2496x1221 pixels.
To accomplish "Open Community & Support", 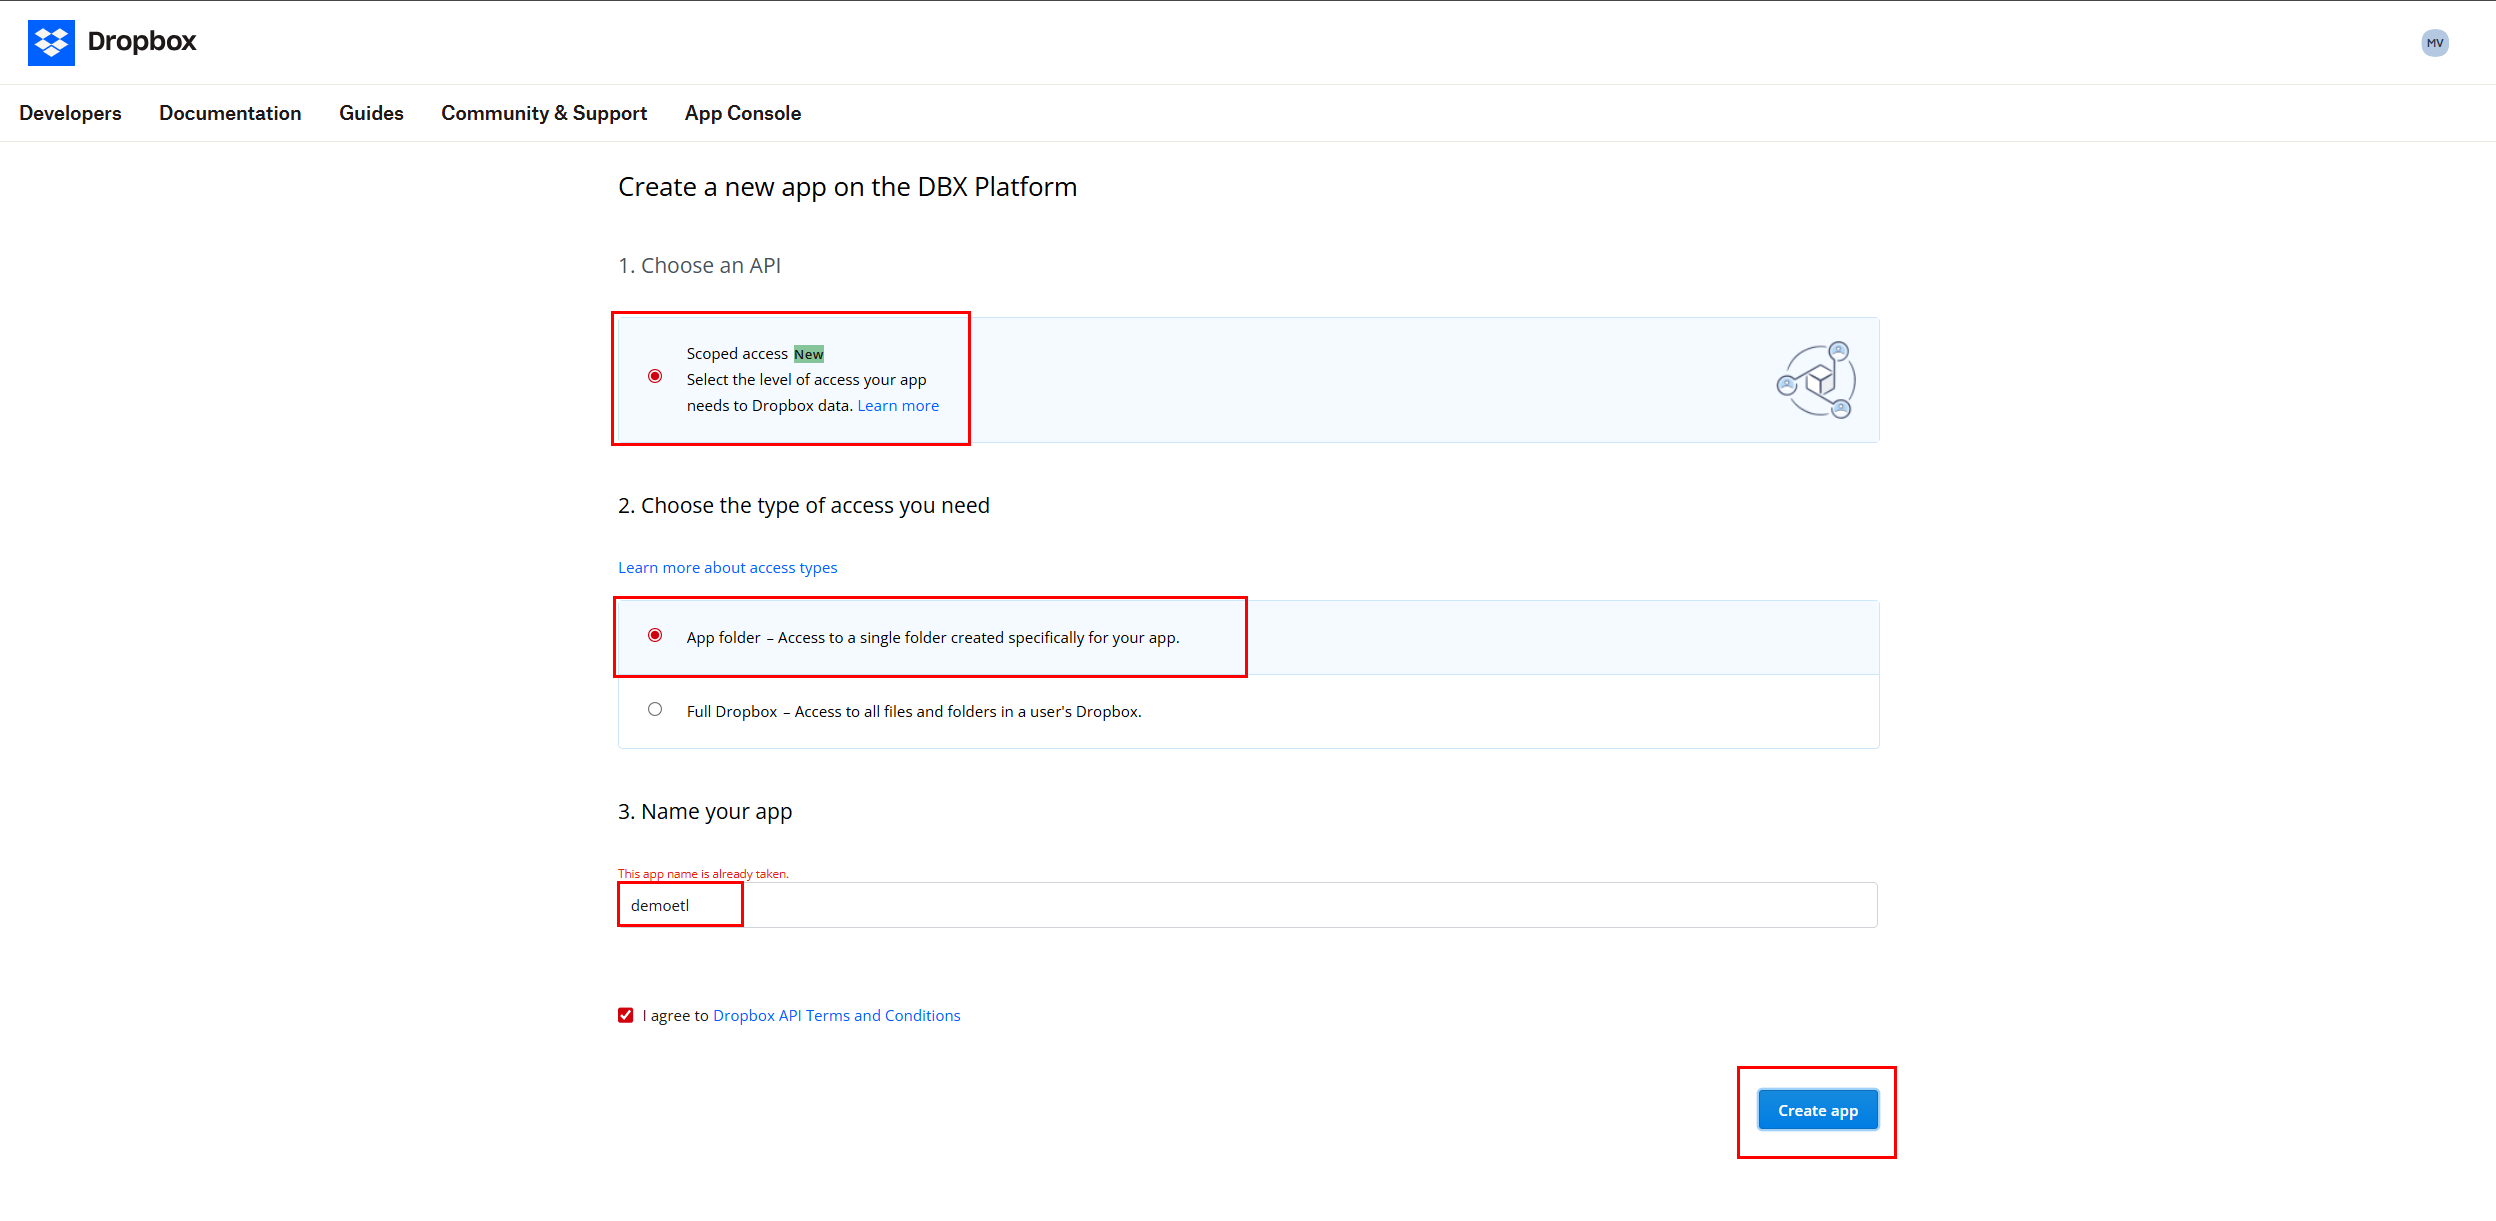I will (x=543, y=113).
